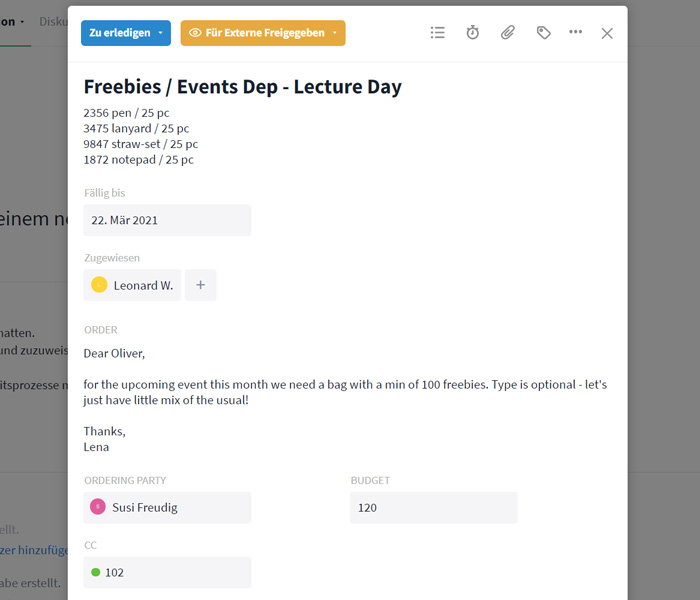Click Leonard W.'s yellow avatar
Viewport: 700px width, 600px height.
coord(99,285)
